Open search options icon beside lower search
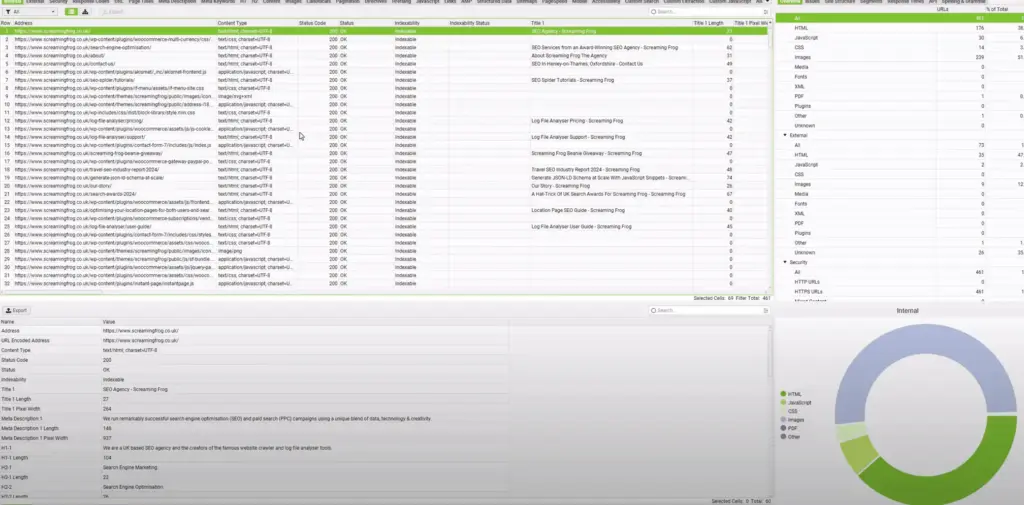The width and height of the screenshot is (1024, 505). tap(765, 311)
